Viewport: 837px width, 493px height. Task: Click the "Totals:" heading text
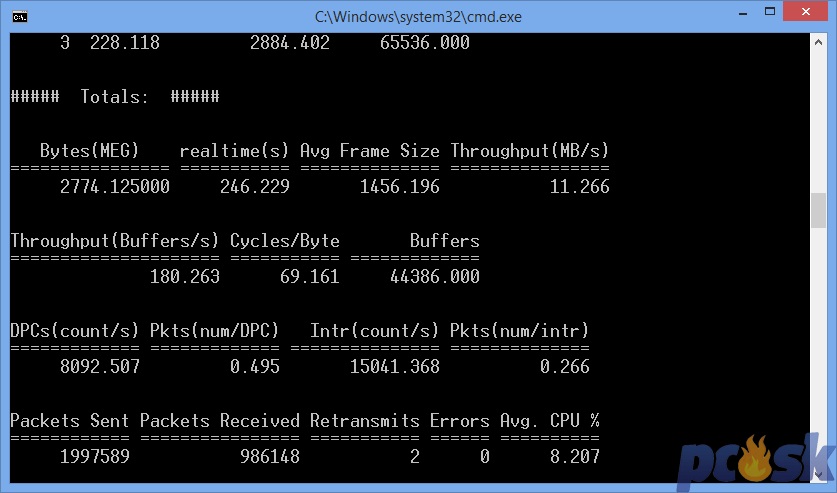click(114, 97)
